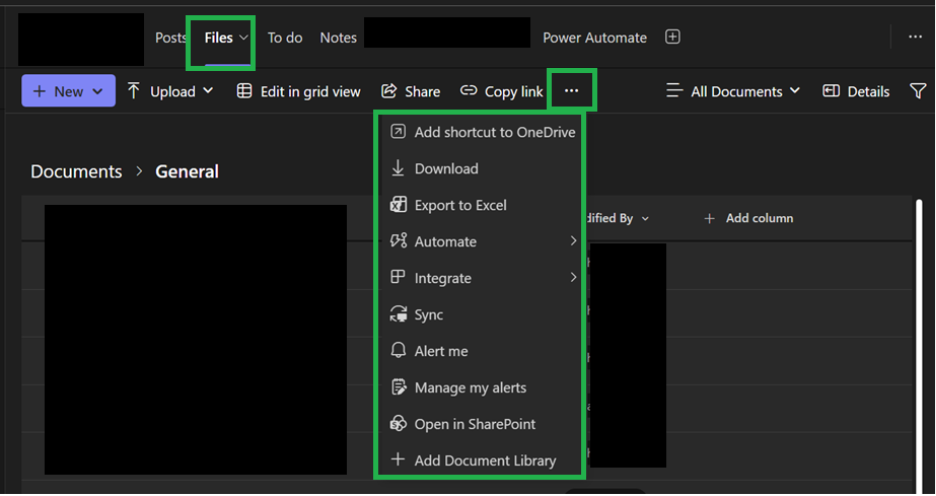
Task: Open the To do tab
Action: [x=285, y=38]
